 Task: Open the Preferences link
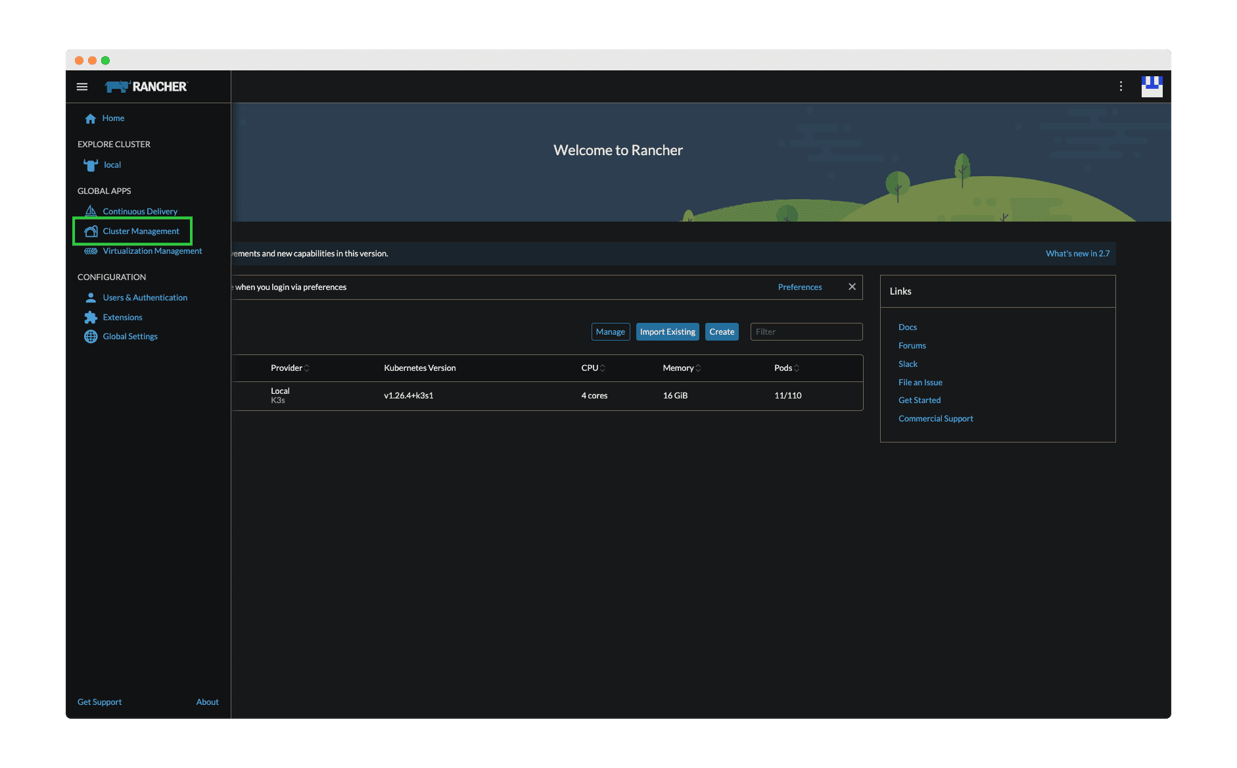800,287
